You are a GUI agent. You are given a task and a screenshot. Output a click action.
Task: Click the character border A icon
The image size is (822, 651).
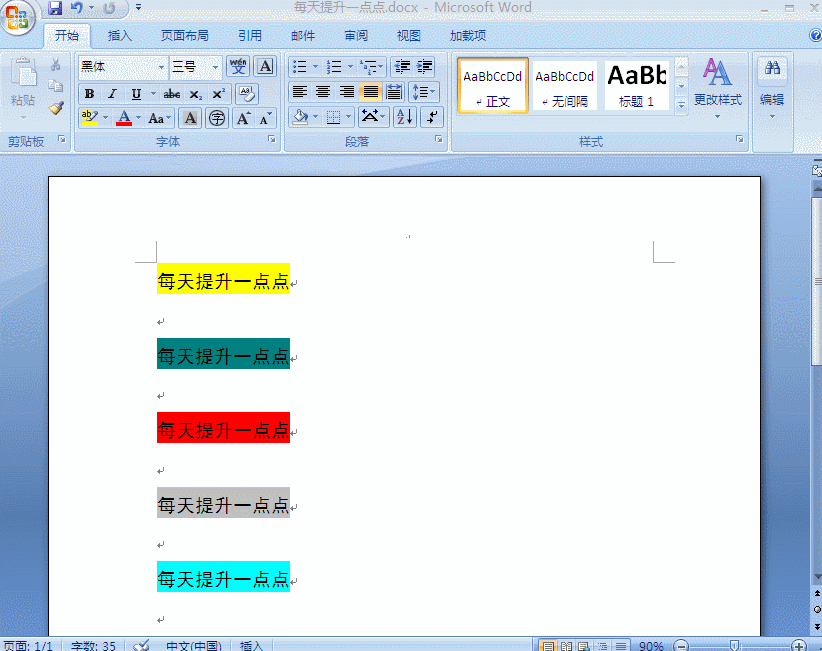pyautogui.click(x=265, y=67)
